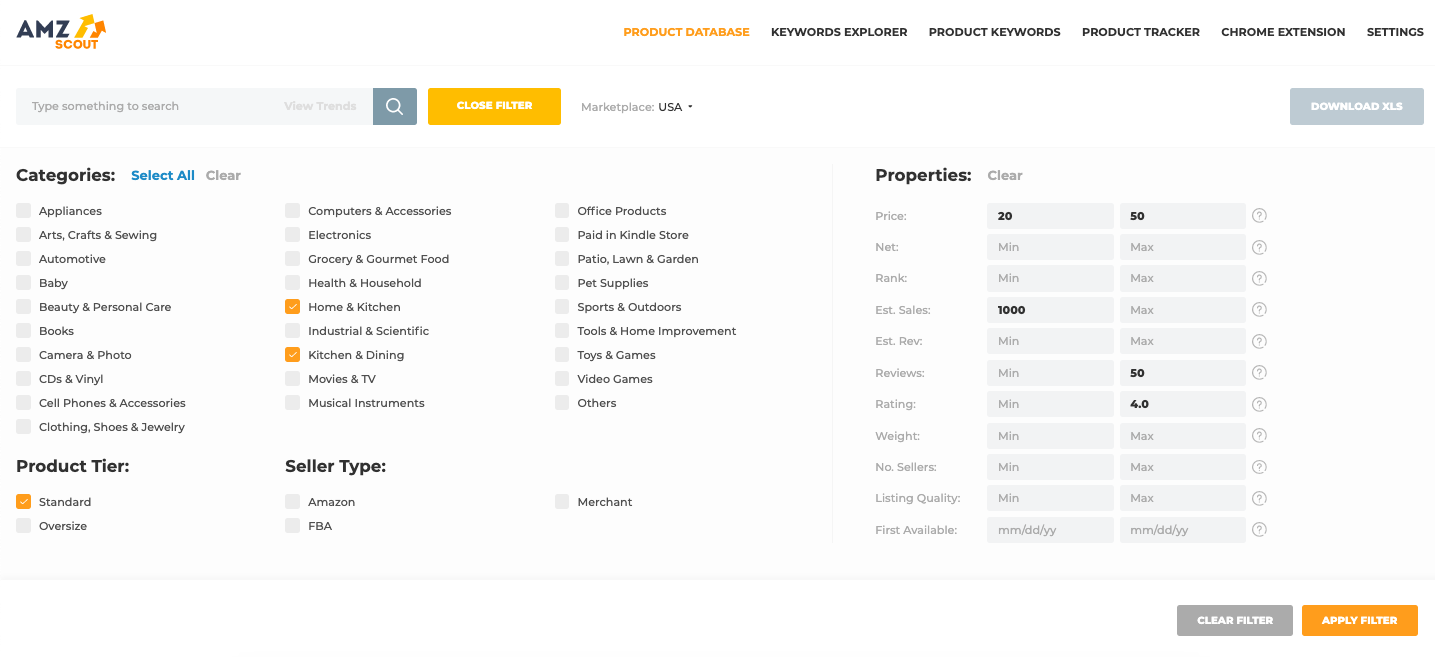The image size is (1435, 657).
Task: Open the Listing Quality help icon
Action: [1259, 497]
